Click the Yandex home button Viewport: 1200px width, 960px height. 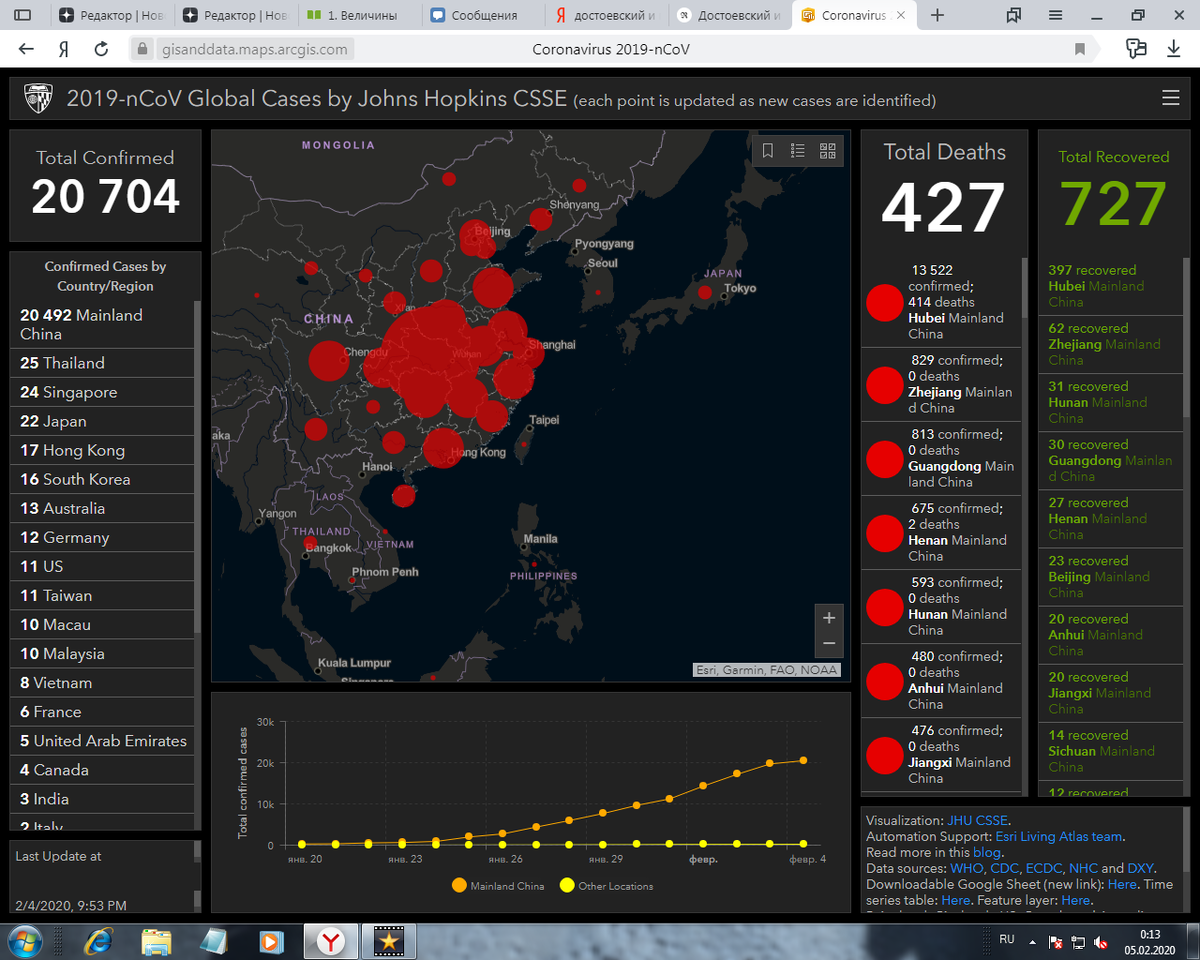coord(63,49)
